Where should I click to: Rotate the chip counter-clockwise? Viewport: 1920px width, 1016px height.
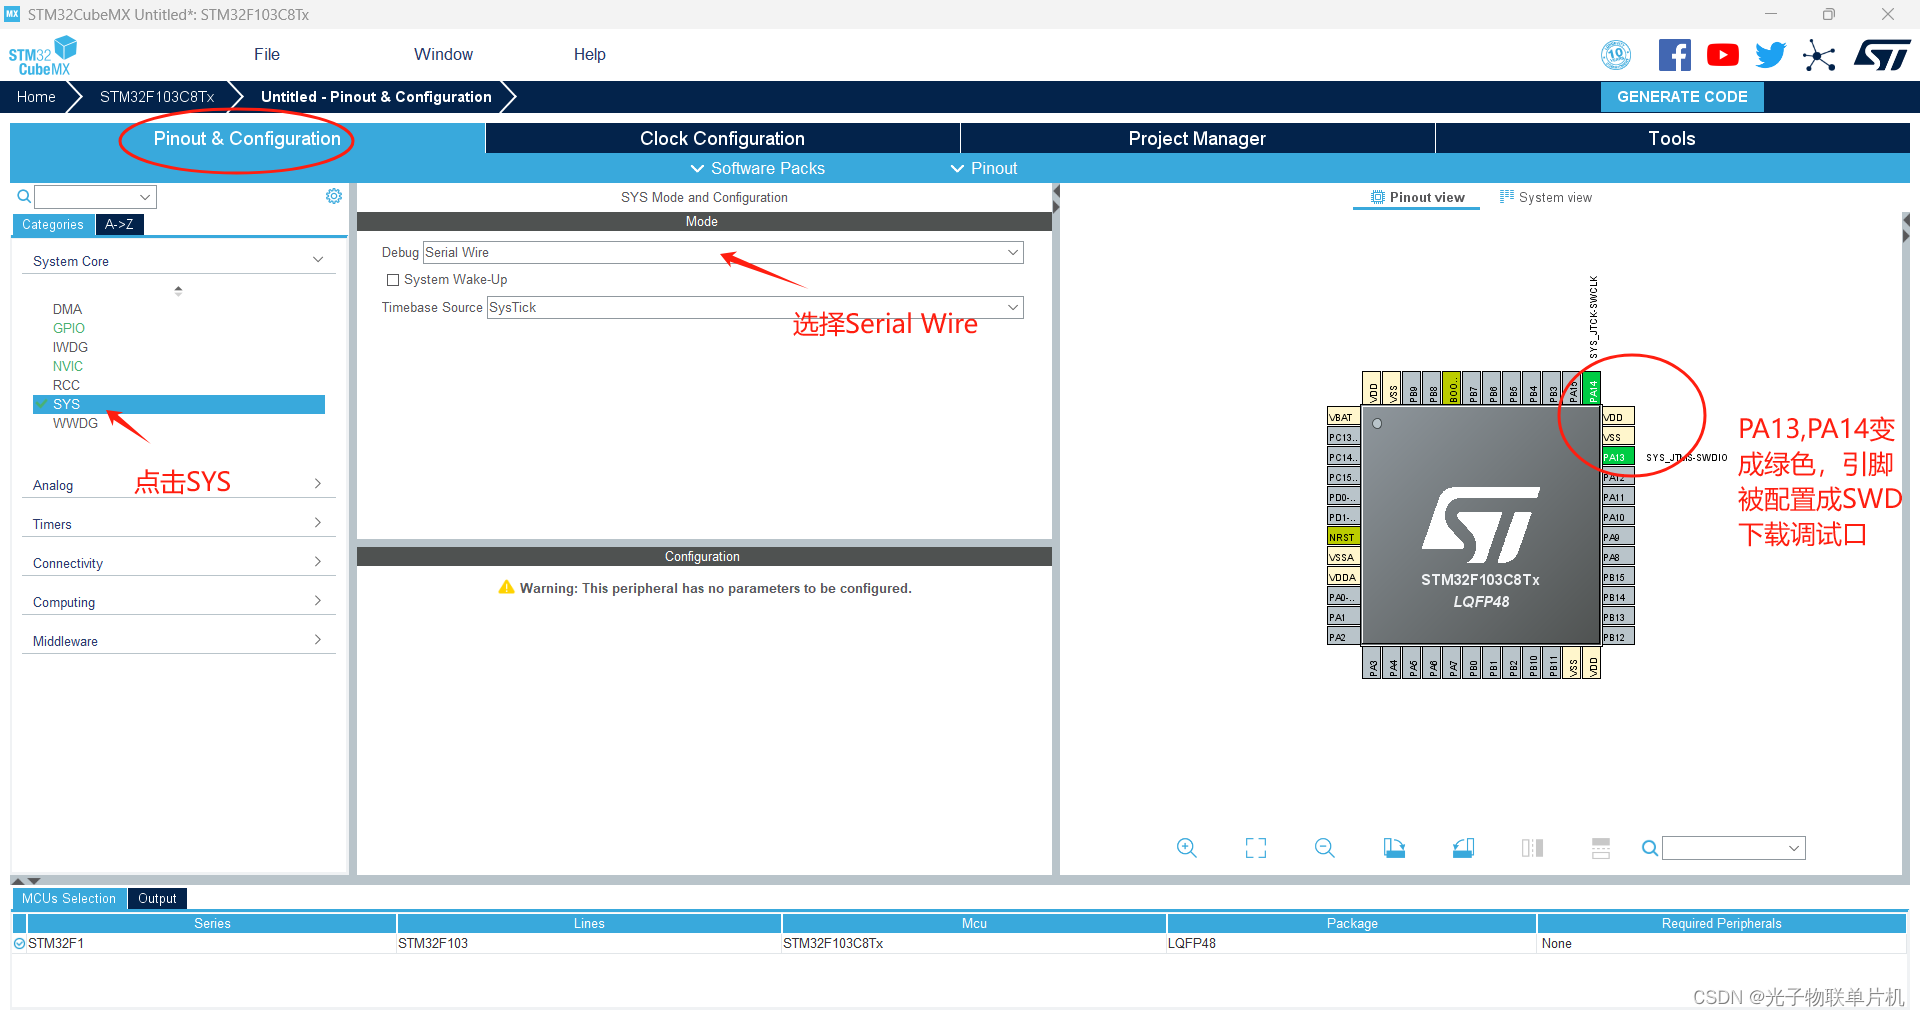click(x=1463, y=848)
